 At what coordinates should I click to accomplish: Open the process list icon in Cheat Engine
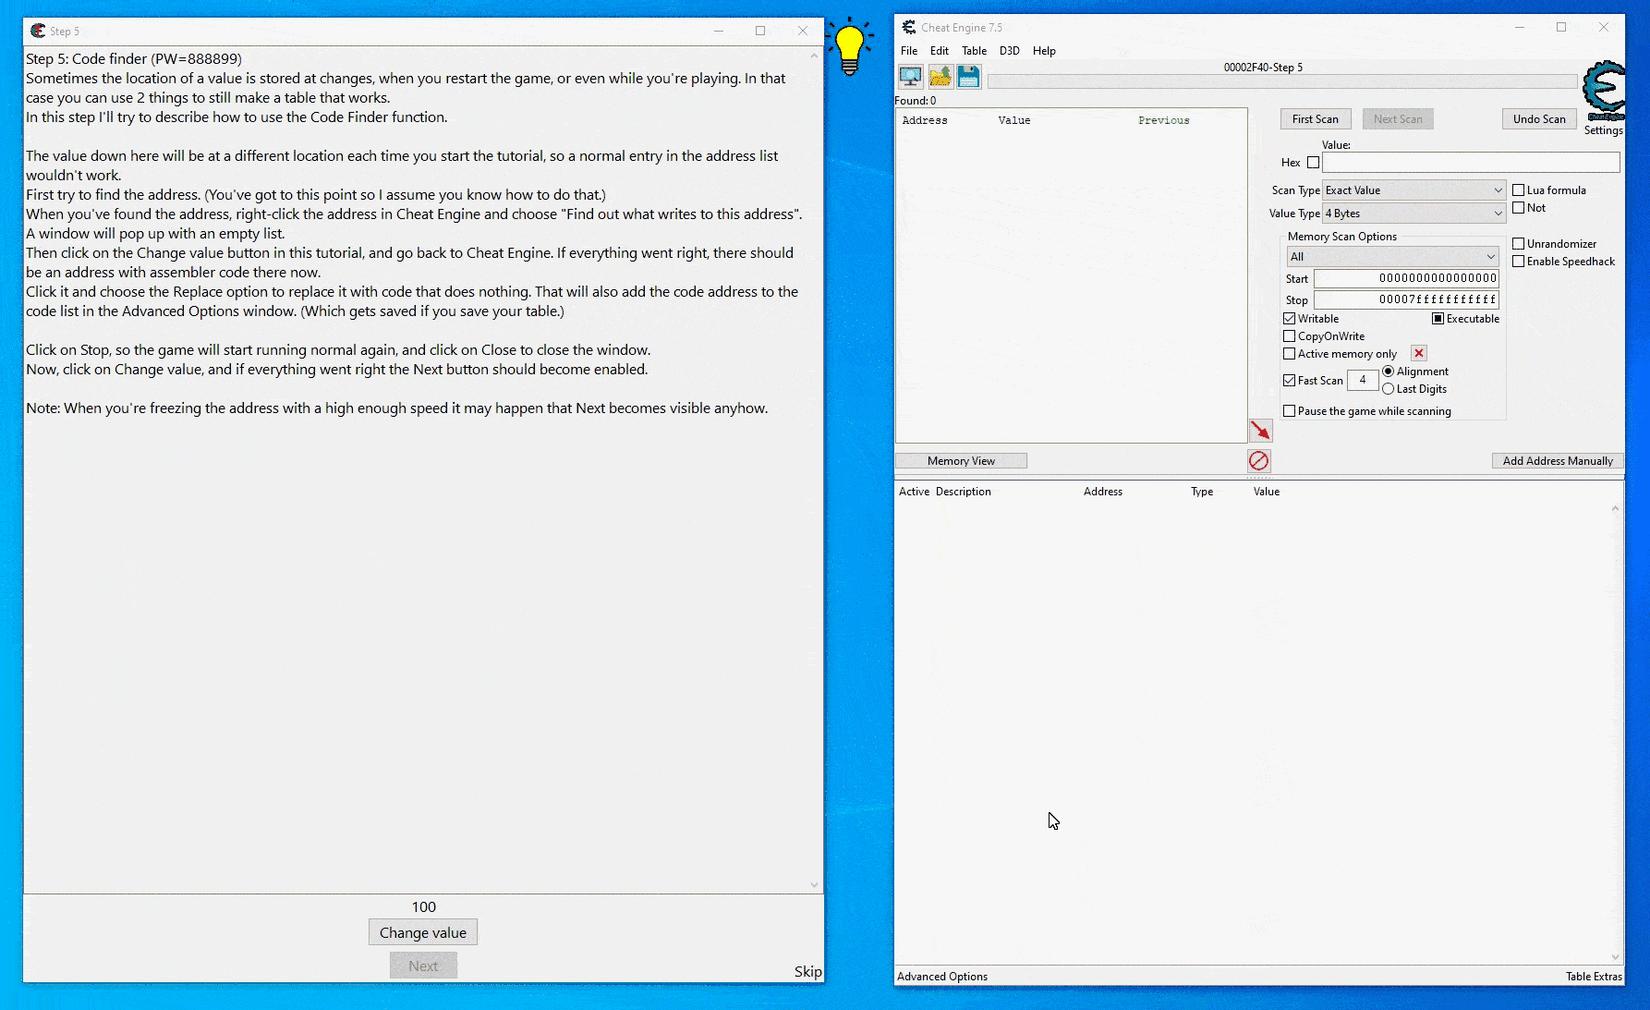(x=910, y=76)
